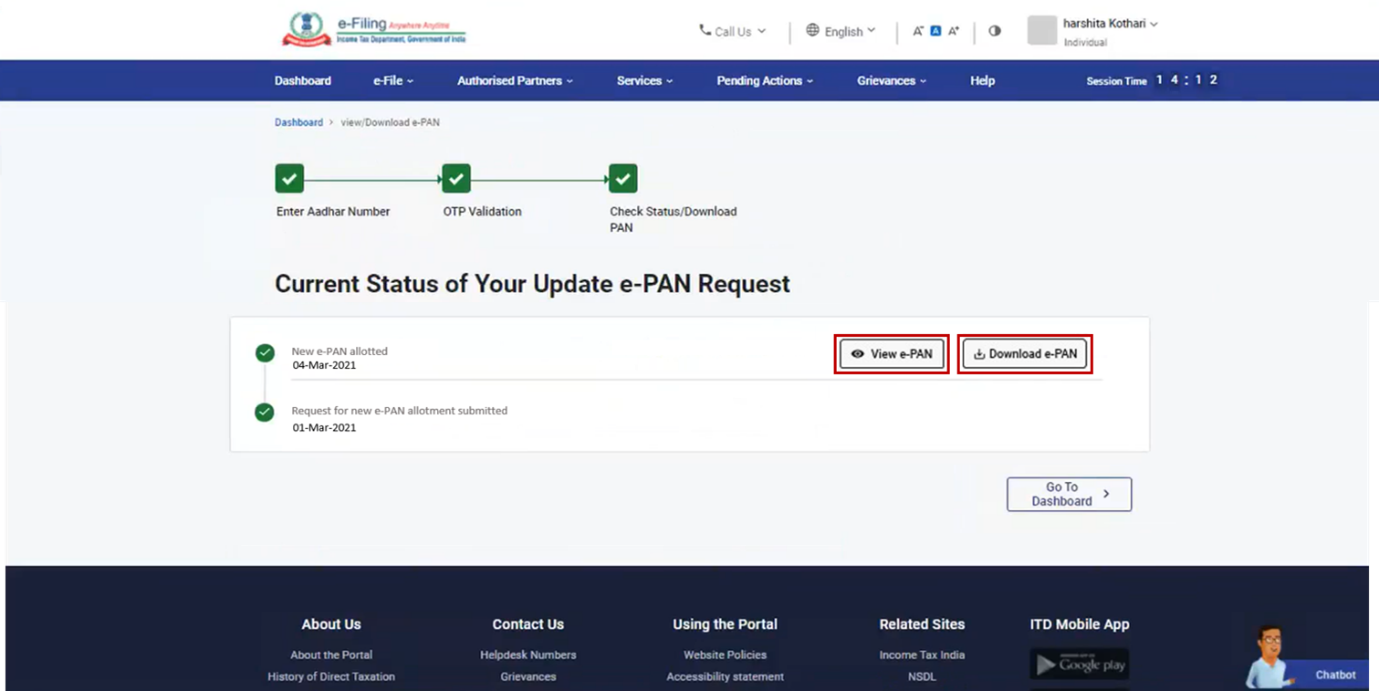
Task: Click the OTP Validation completed checkmark
Action: pos(455,178)
